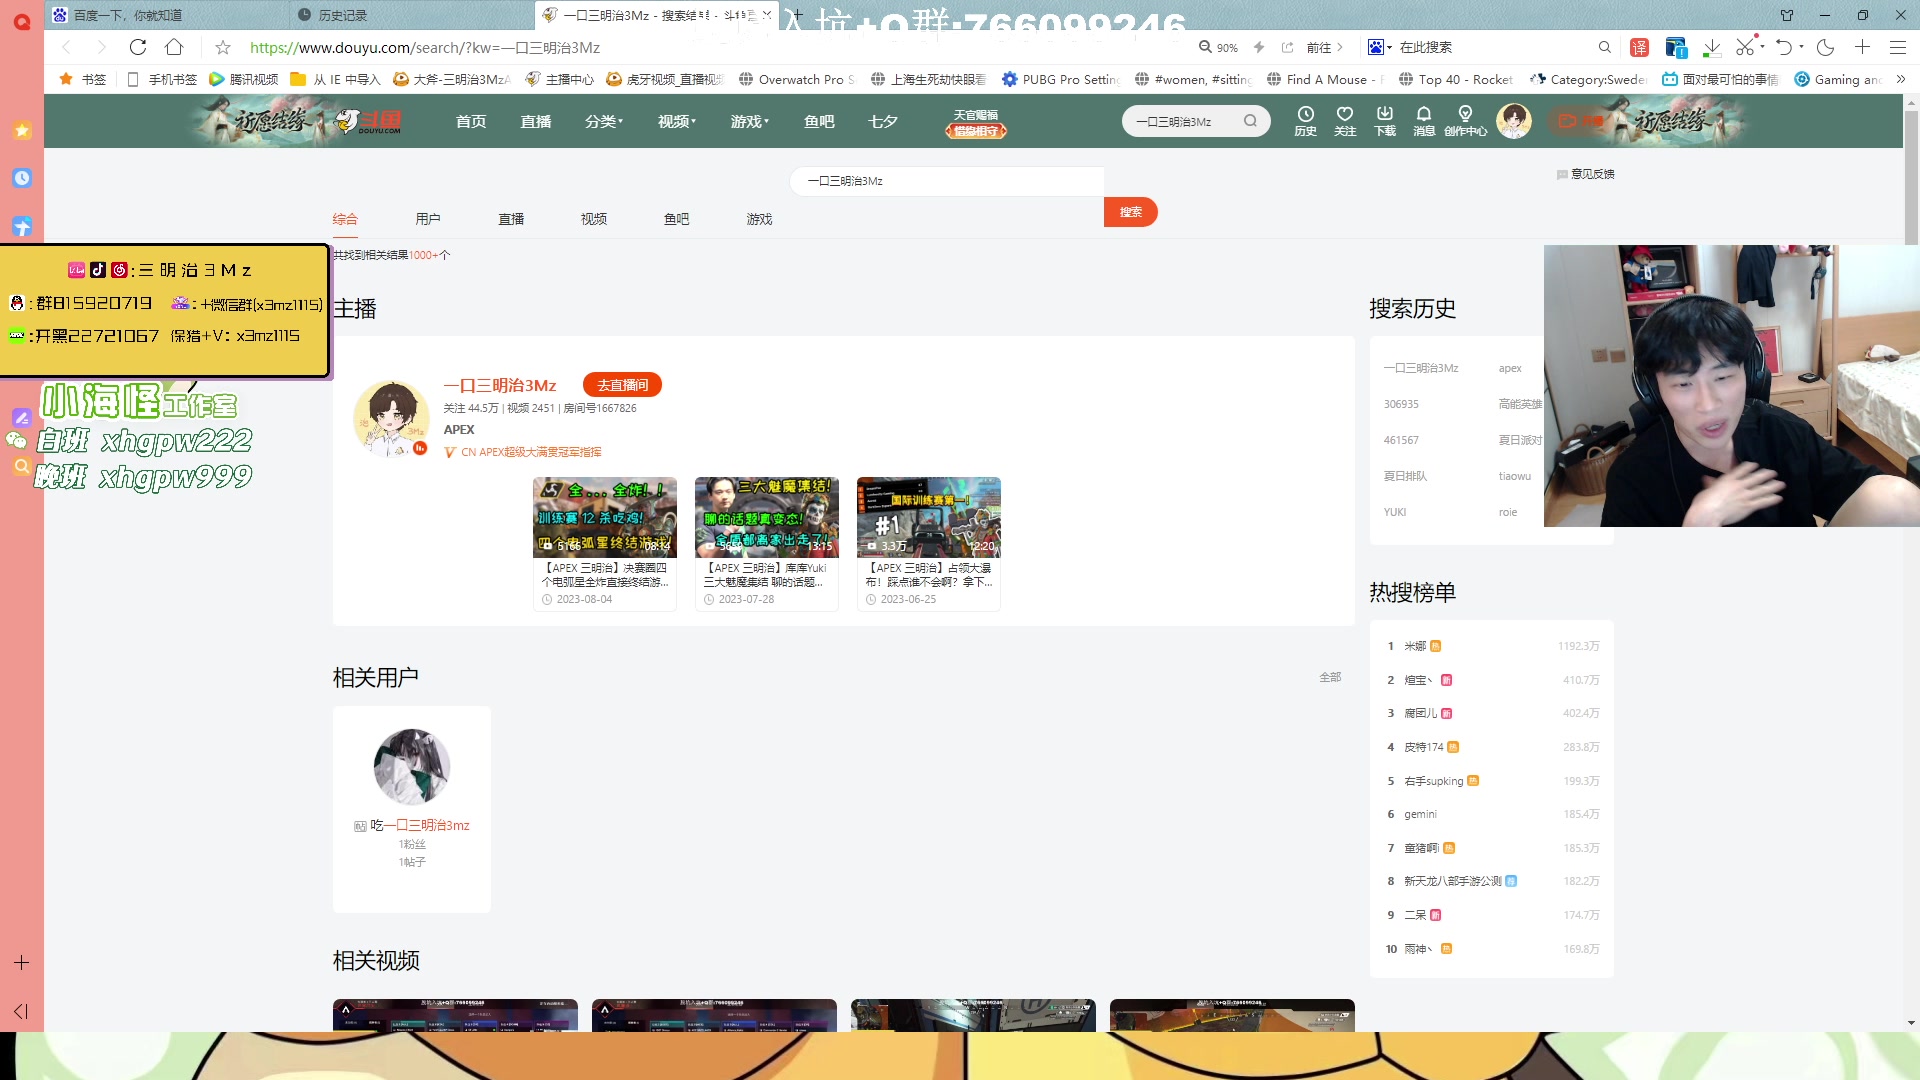1920x1080 pixels.
Task: Select the 综合 search tab
Action: (345, 219)
